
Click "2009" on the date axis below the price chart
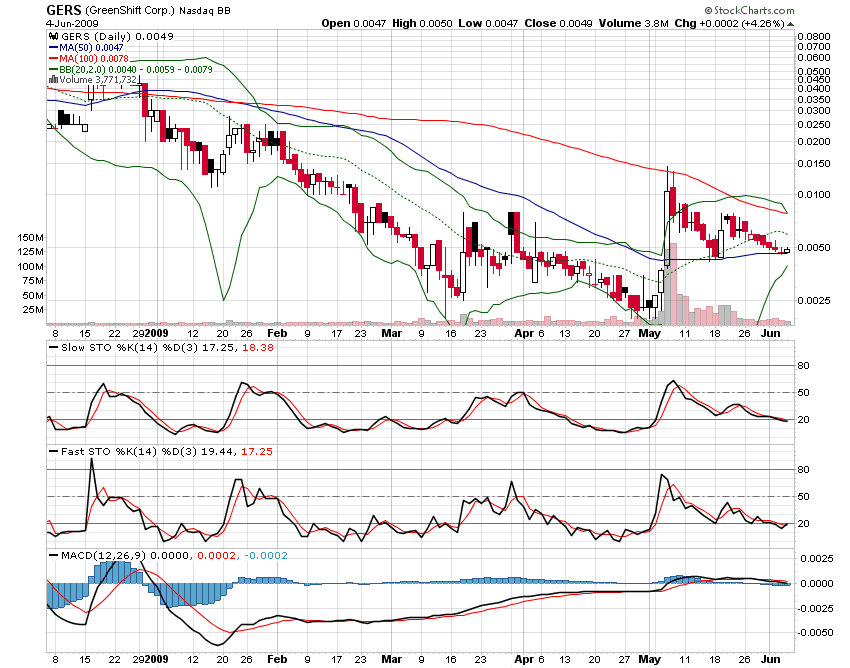[157, 333]
